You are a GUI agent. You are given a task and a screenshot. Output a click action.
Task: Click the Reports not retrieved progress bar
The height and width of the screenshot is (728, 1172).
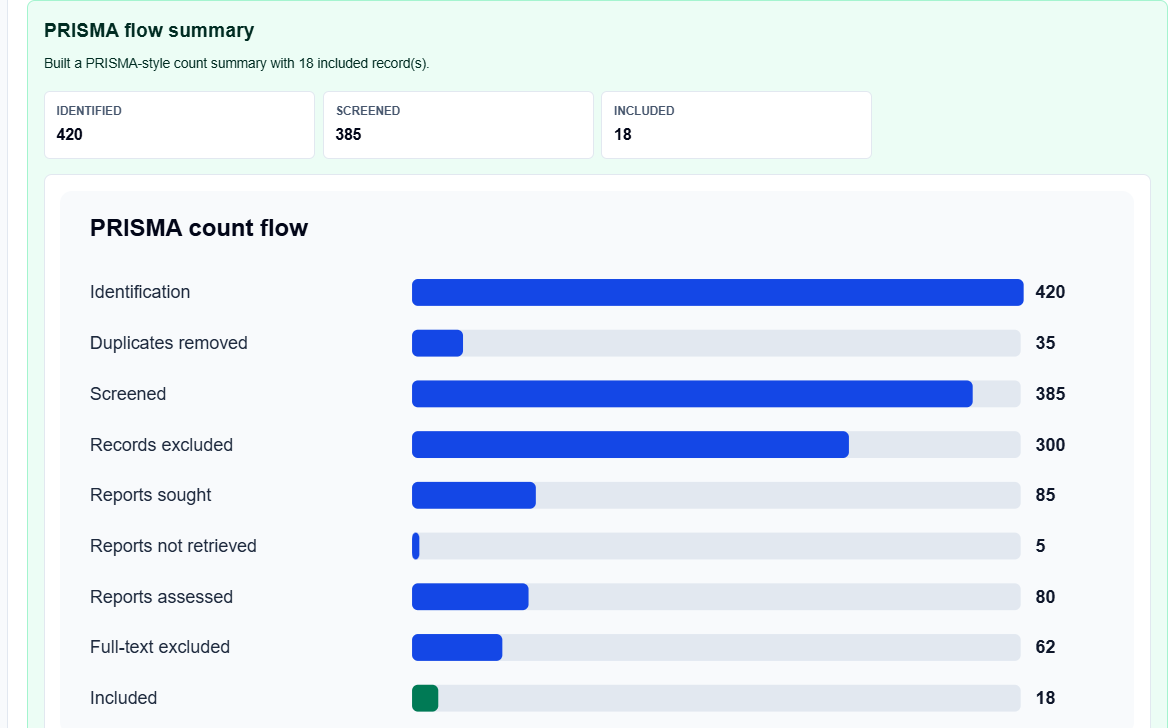[716, 546]
